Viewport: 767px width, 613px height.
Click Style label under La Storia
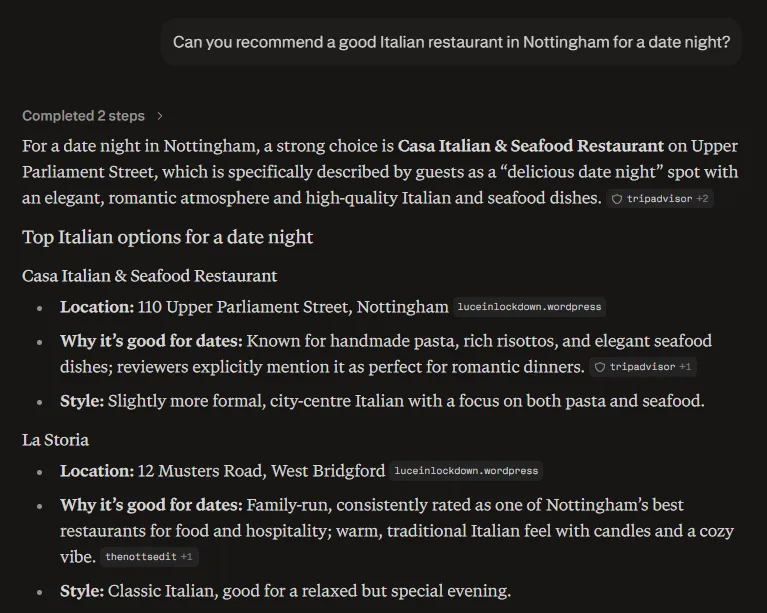pos(82,591)
